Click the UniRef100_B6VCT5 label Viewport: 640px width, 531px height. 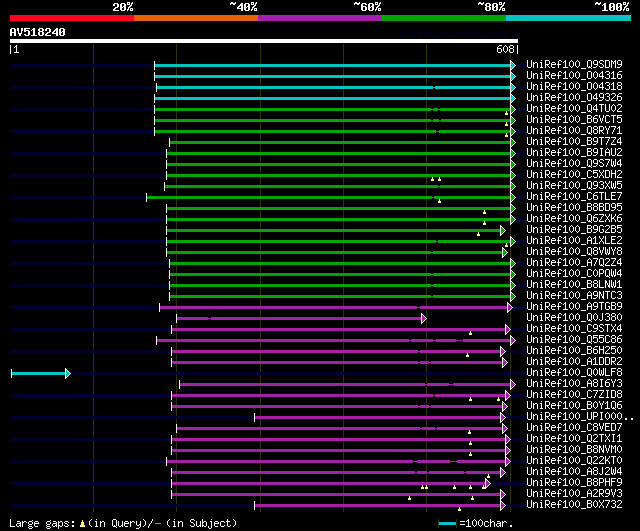(574, 120)
